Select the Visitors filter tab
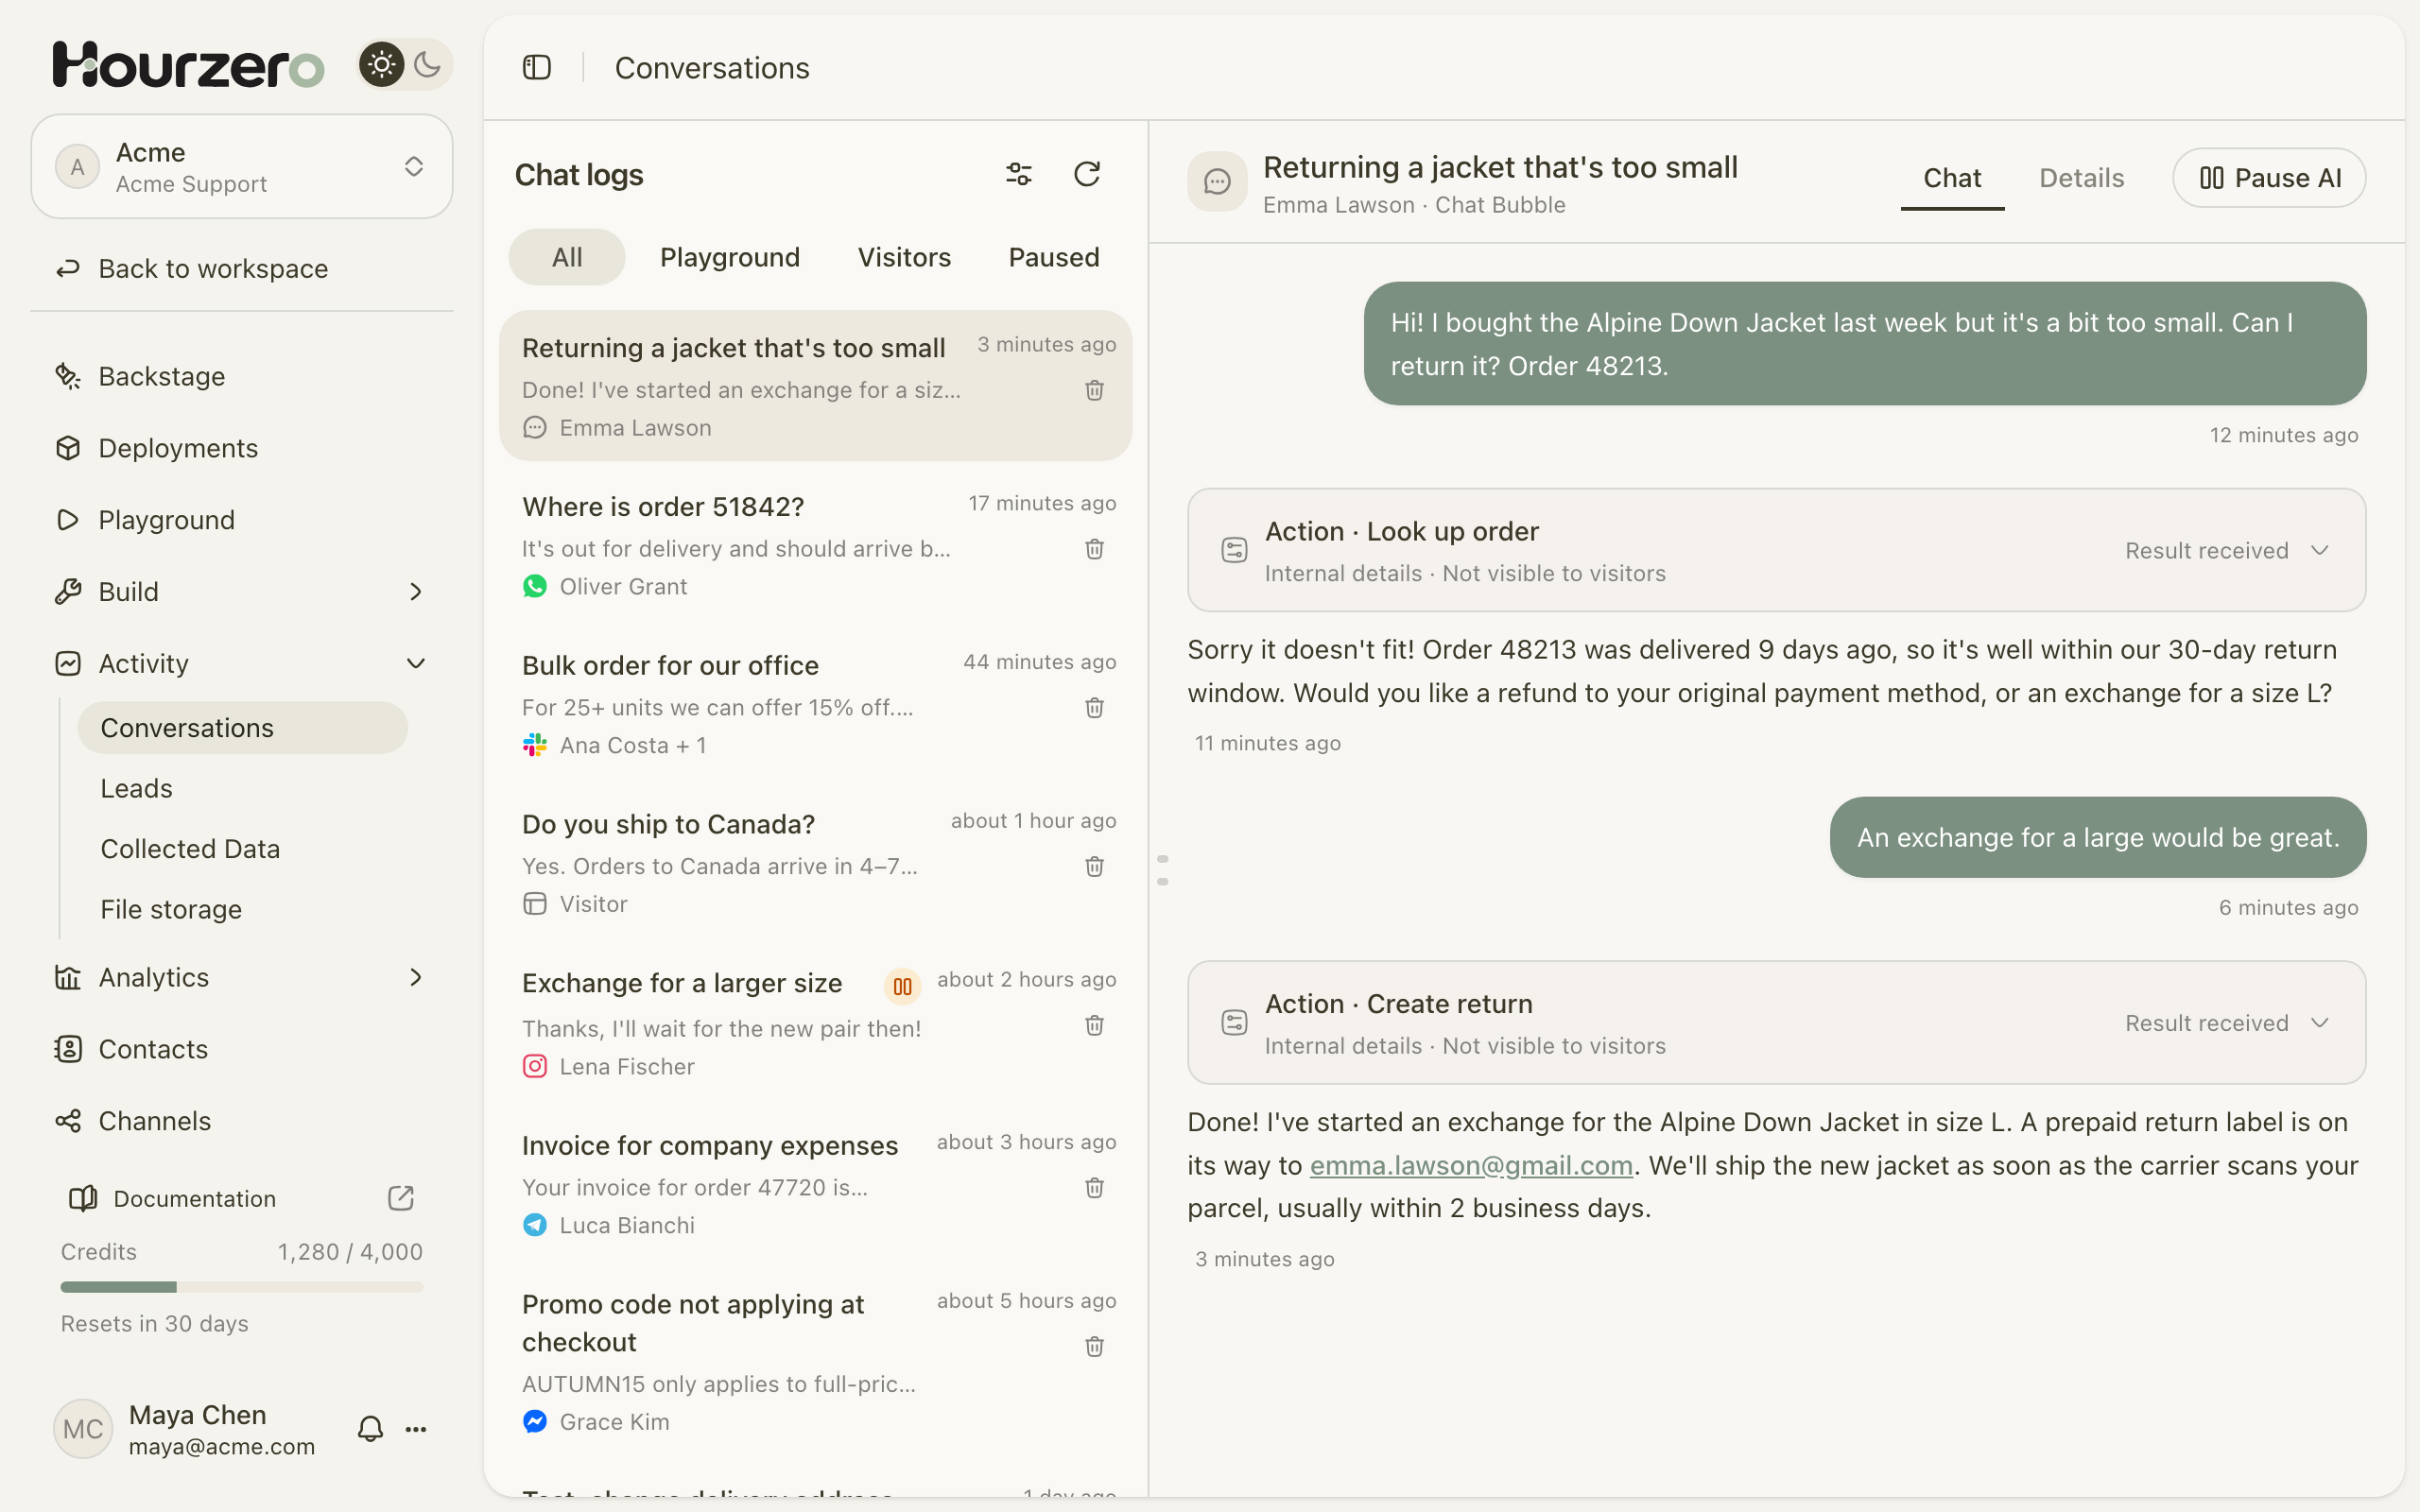 click(x=904, y=257)
